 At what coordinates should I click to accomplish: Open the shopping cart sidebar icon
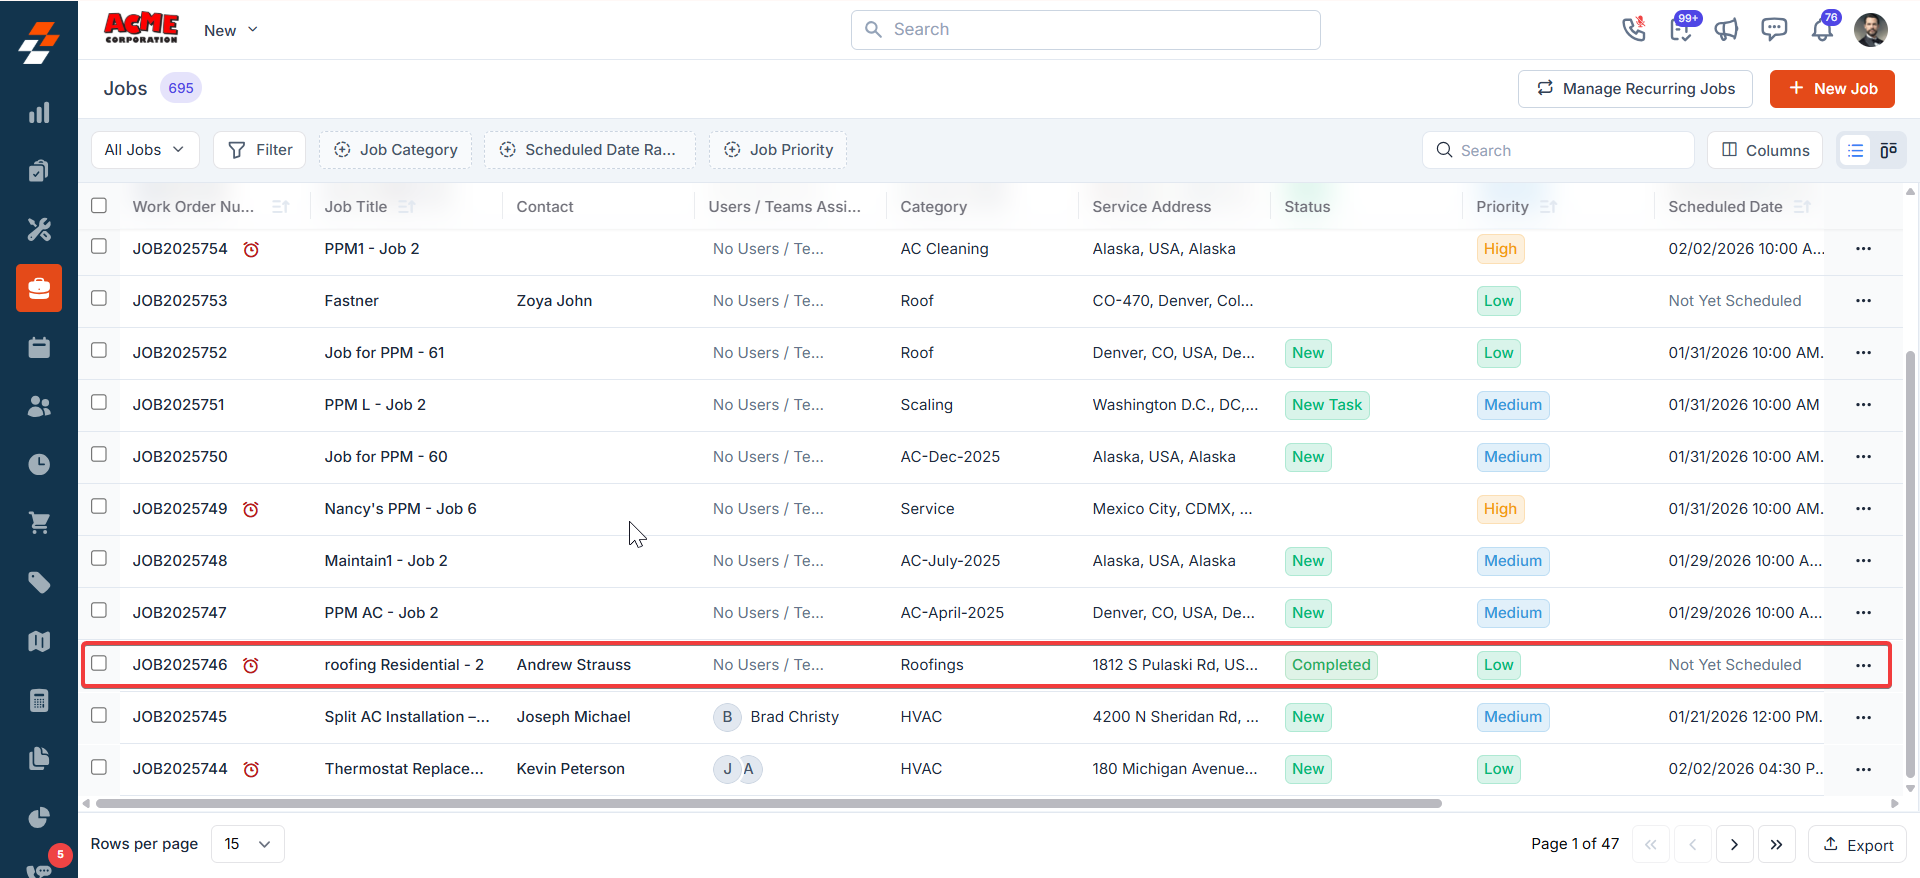click(39, 523)
